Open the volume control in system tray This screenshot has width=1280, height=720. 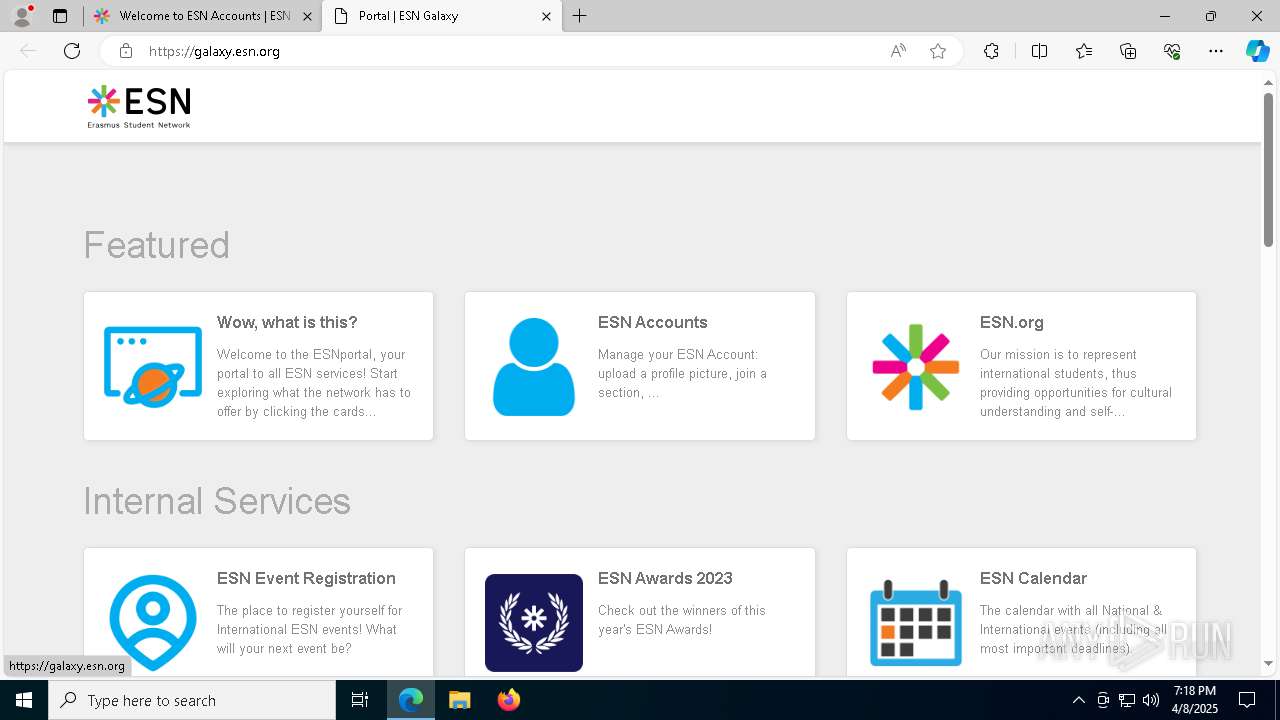click(x=1151, y=700)
